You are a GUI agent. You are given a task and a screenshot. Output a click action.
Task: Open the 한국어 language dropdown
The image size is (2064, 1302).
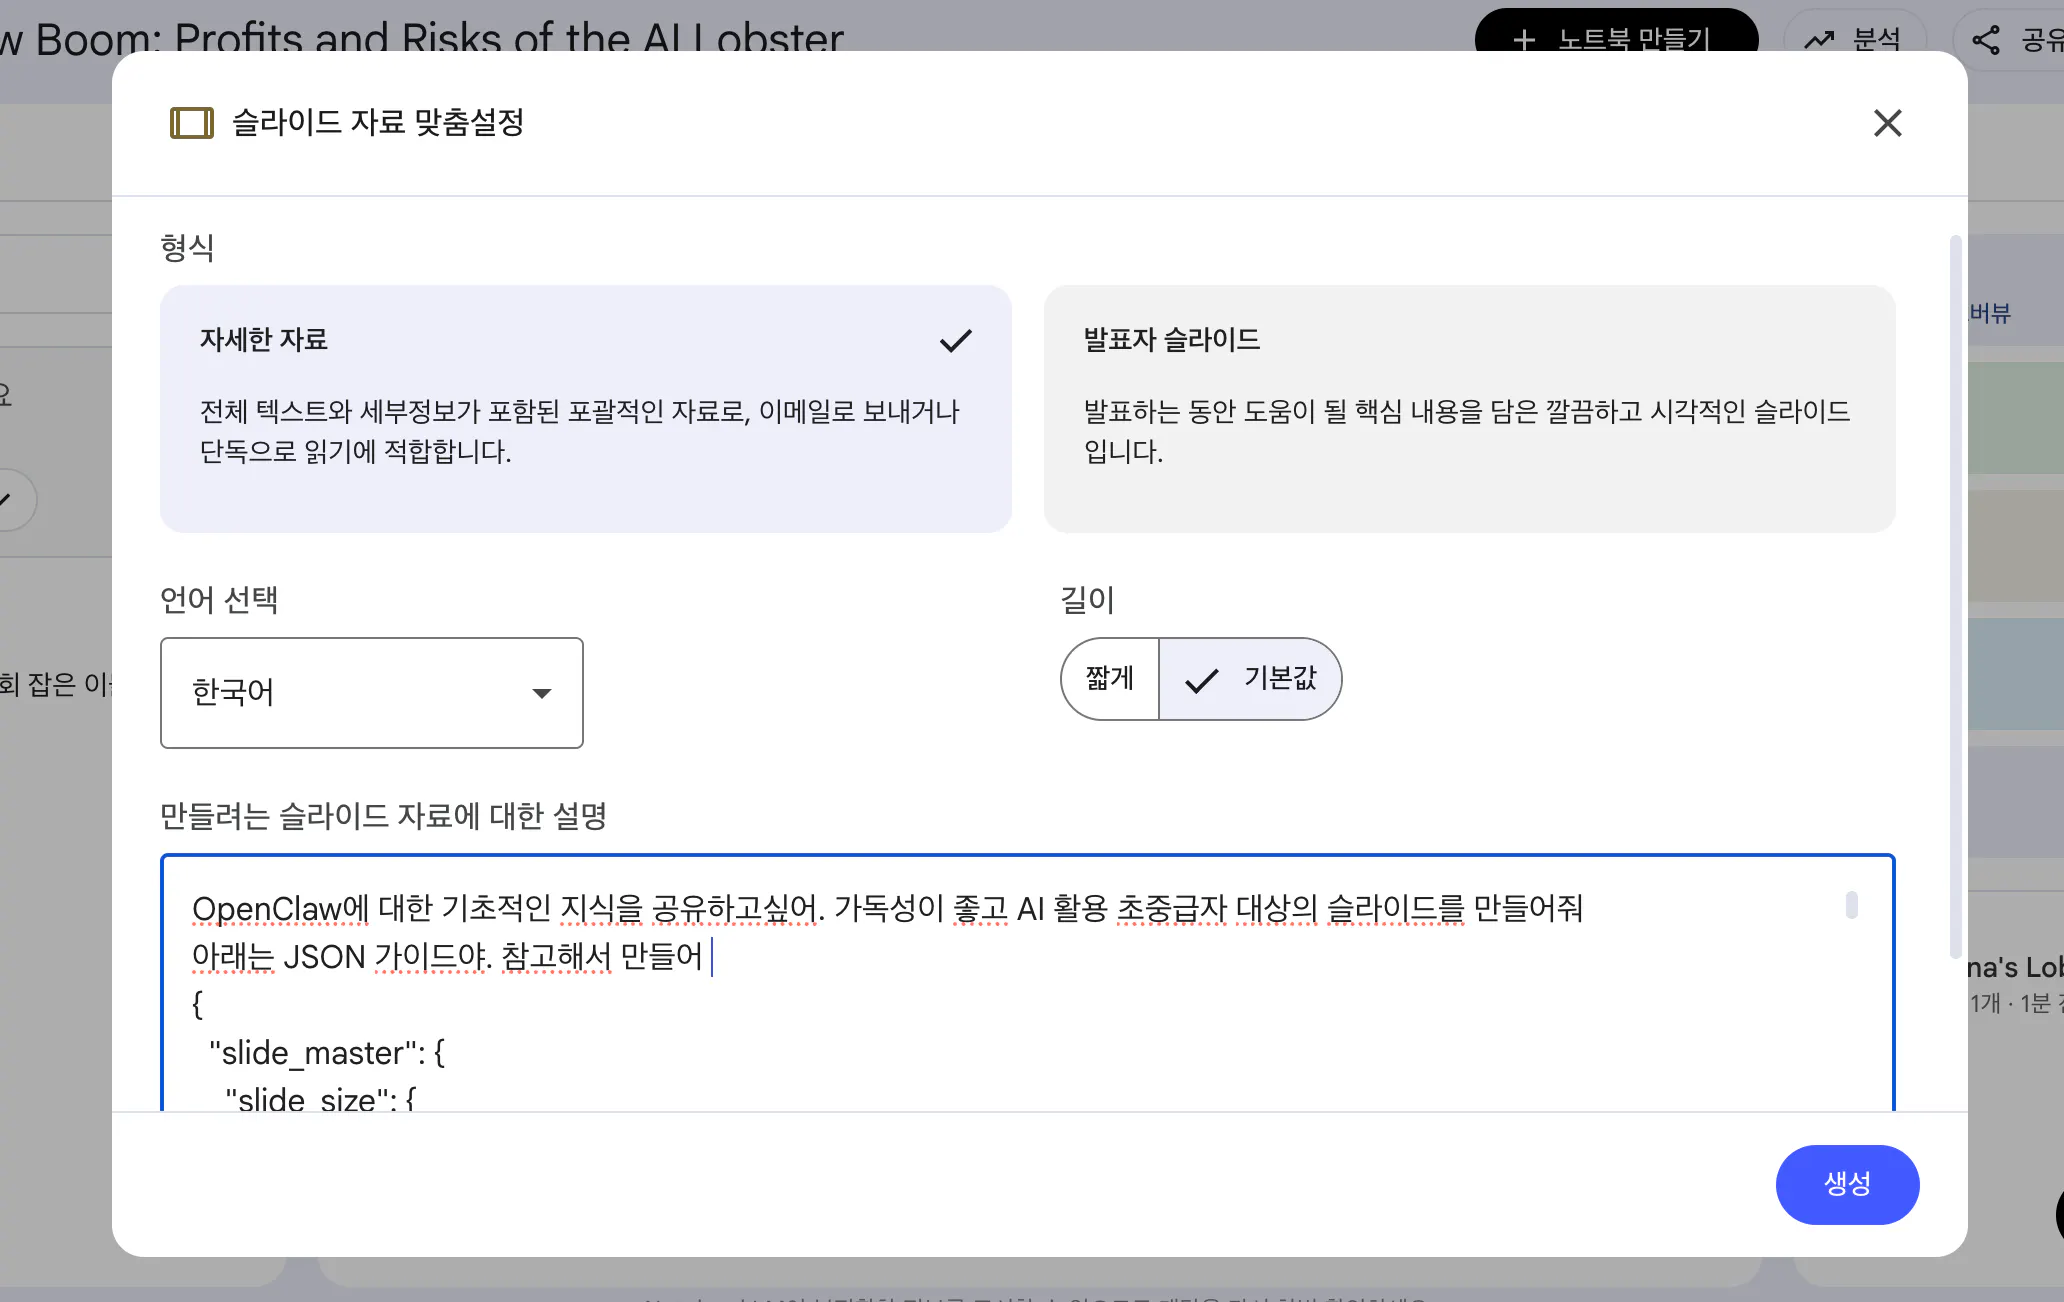click(x=371, y=692)
